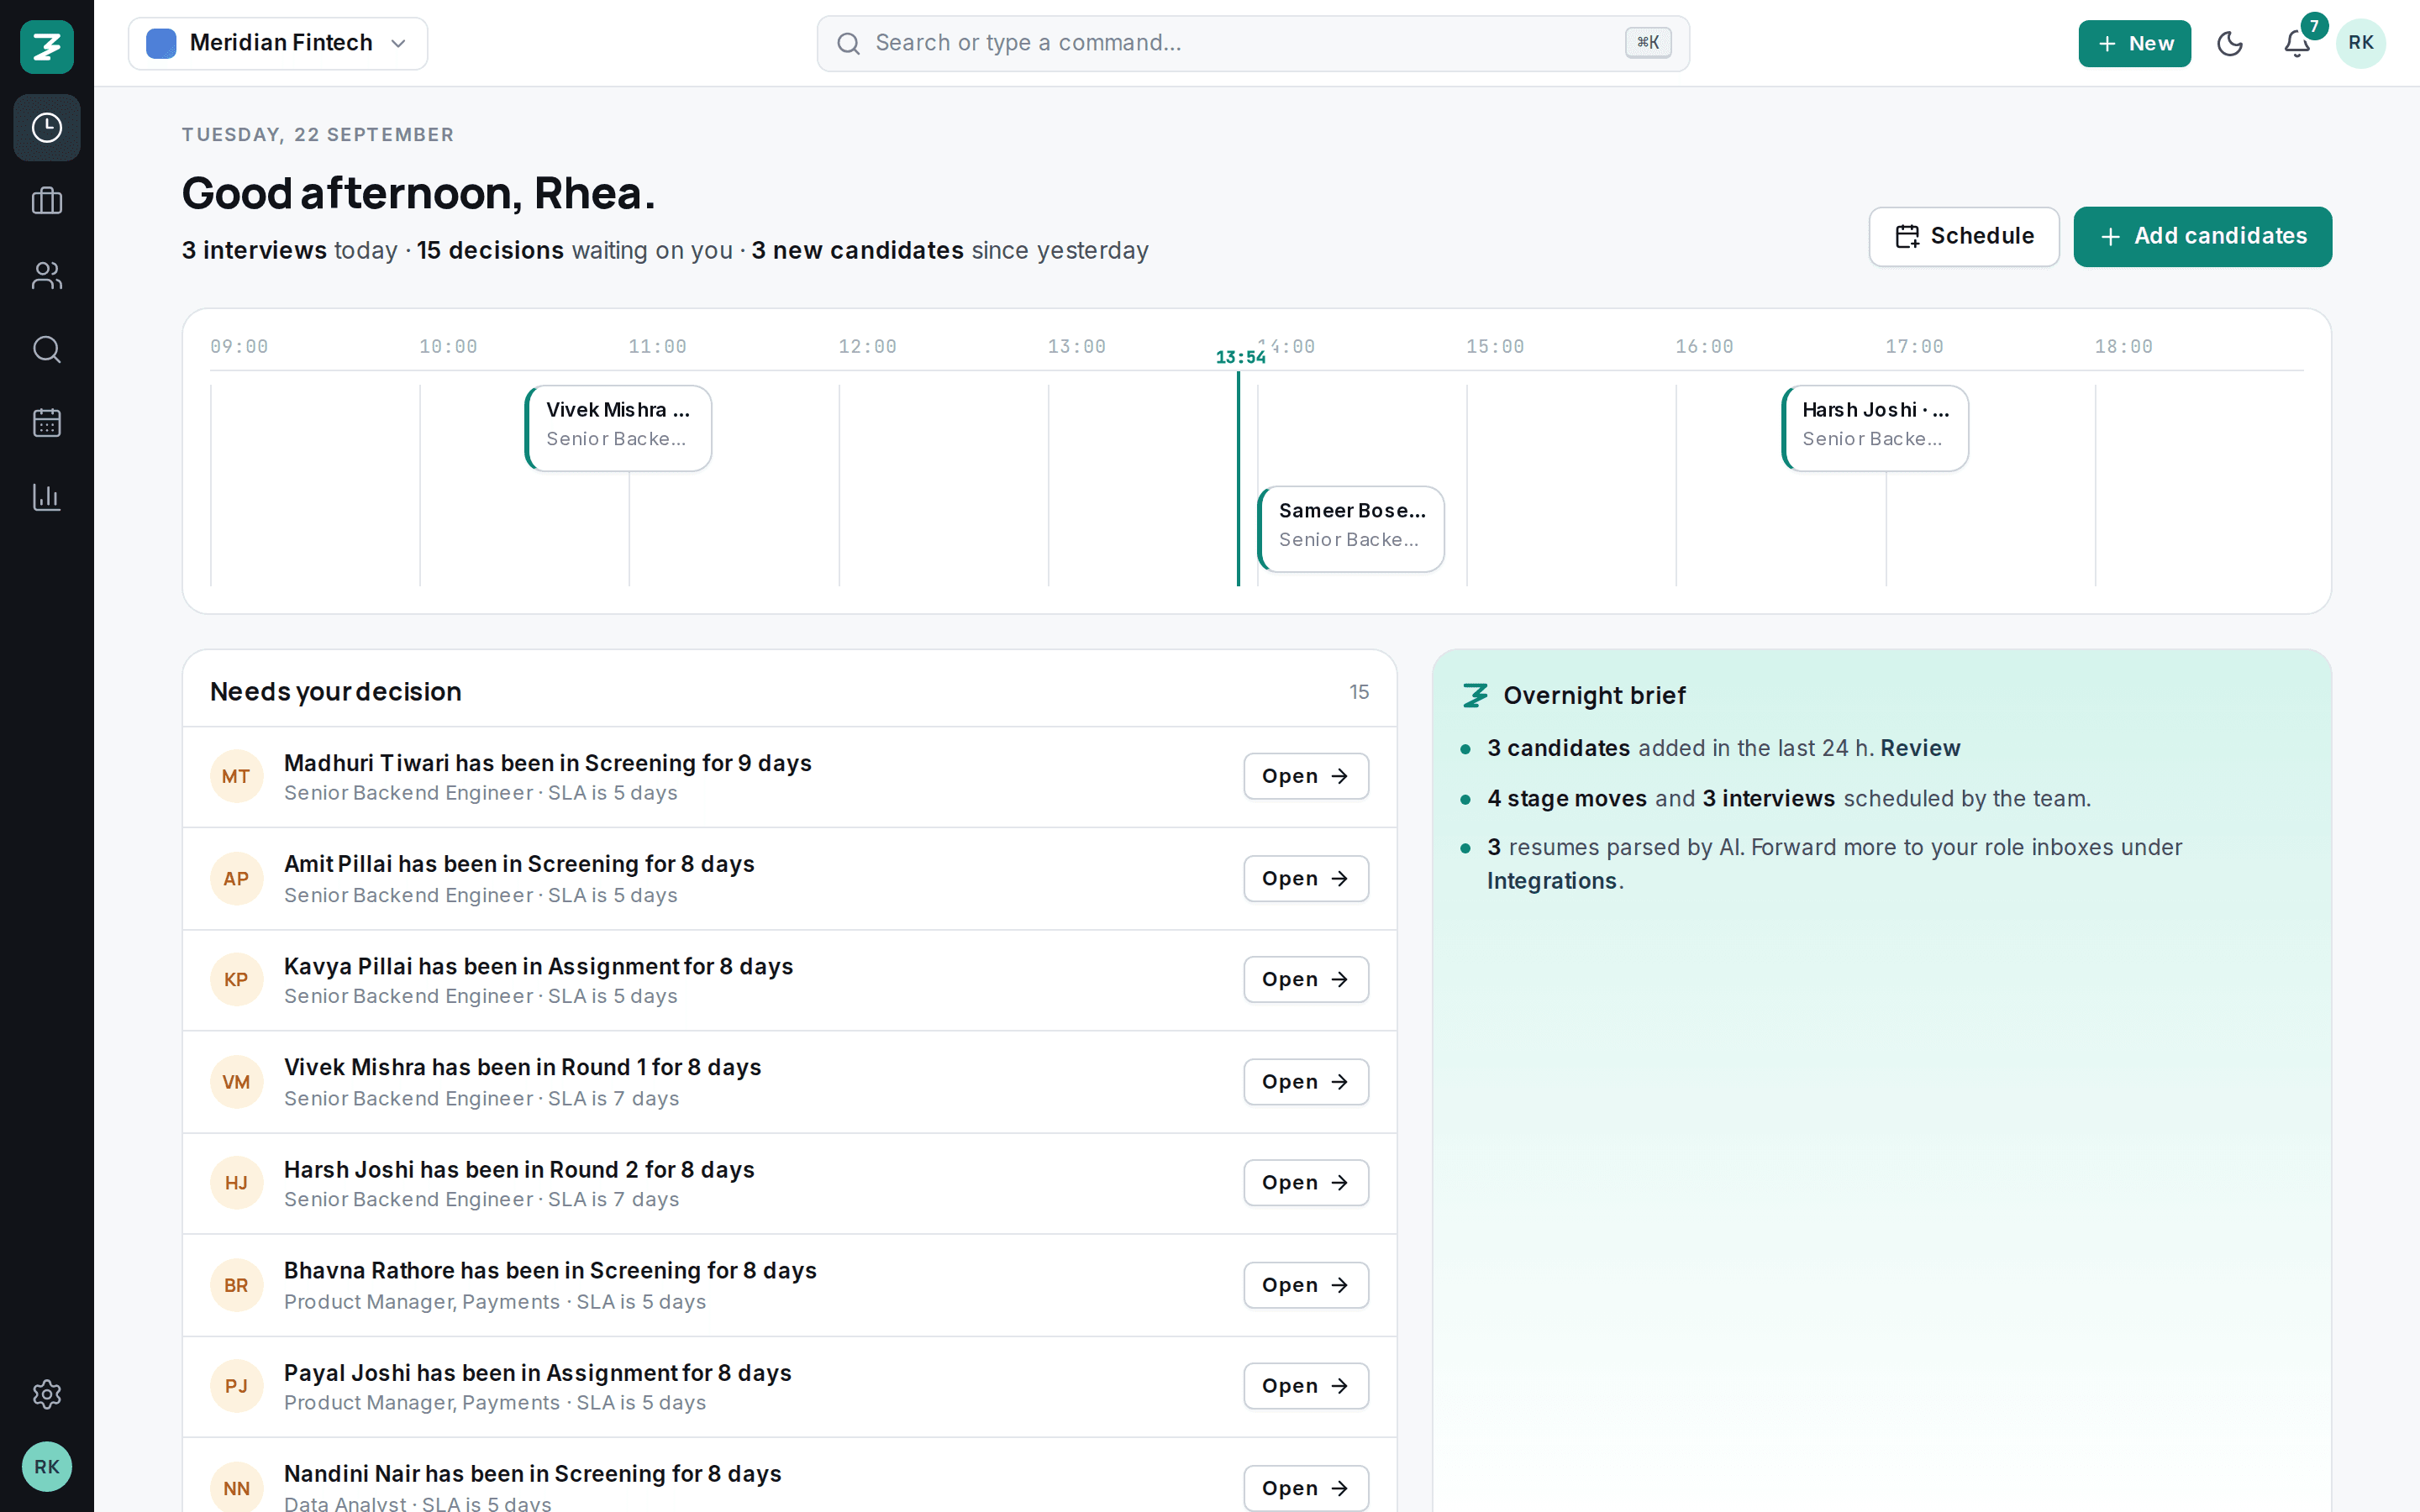Click the green Z app logo
This screenshot has width=2420, height=1512.
tap(47, 46)
